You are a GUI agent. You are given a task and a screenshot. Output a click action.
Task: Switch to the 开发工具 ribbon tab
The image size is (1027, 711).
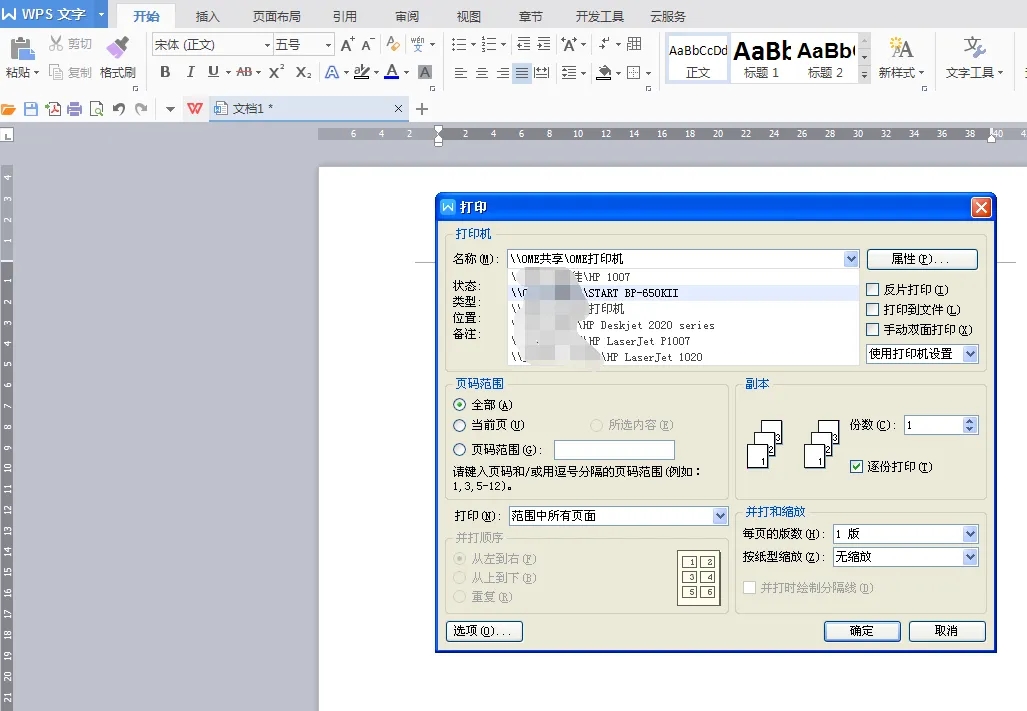pyautogui.click(x=599, y=16)
